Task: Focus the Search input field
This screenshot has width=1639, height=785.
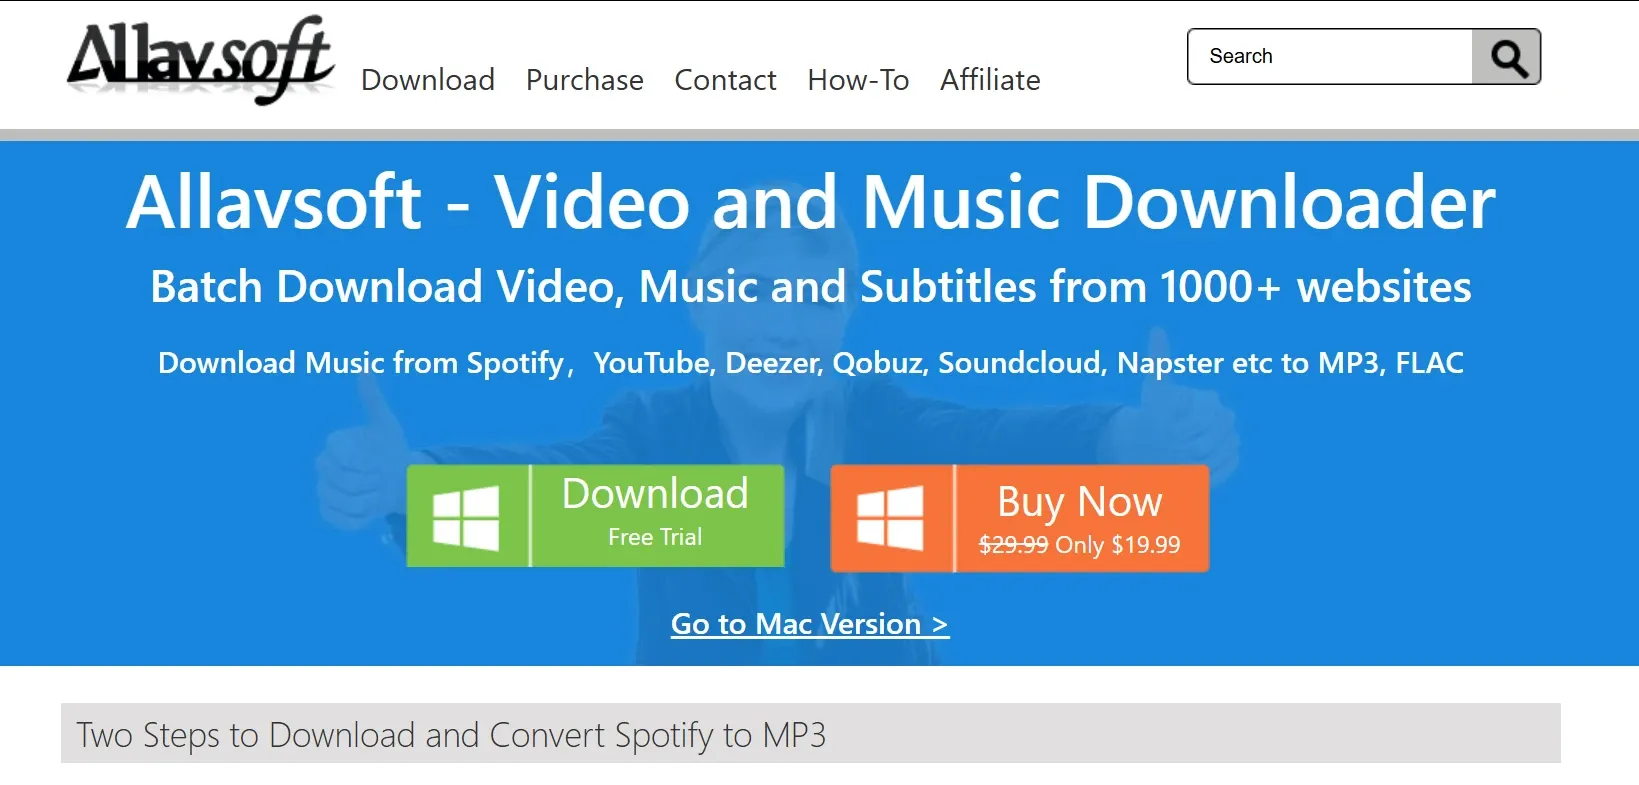Action: tap(1330, 57)
